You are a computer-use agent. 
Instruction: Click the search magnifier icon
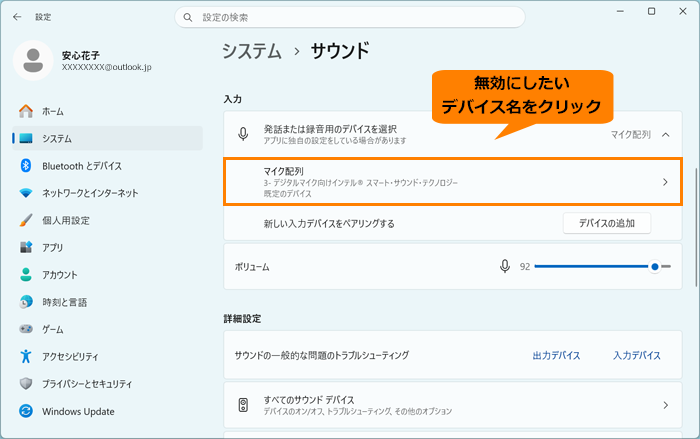[x=188, y=17]
